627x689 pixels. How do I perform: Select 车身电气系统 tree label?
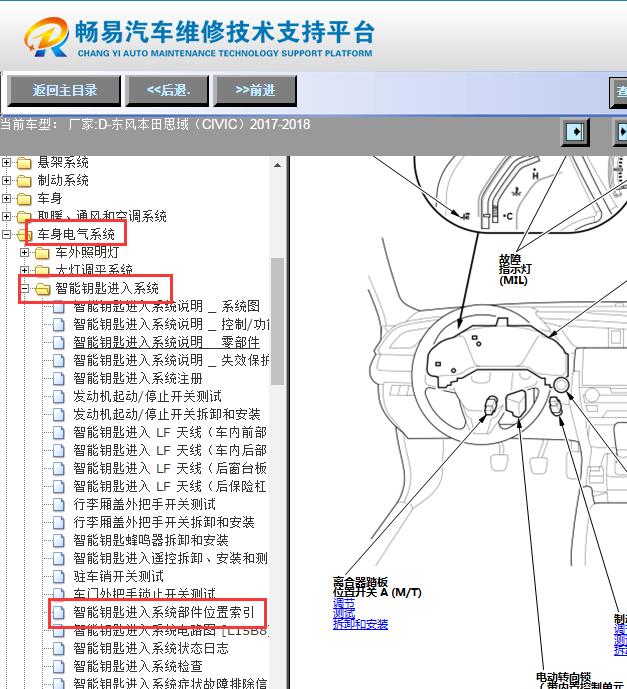[76, 234]
